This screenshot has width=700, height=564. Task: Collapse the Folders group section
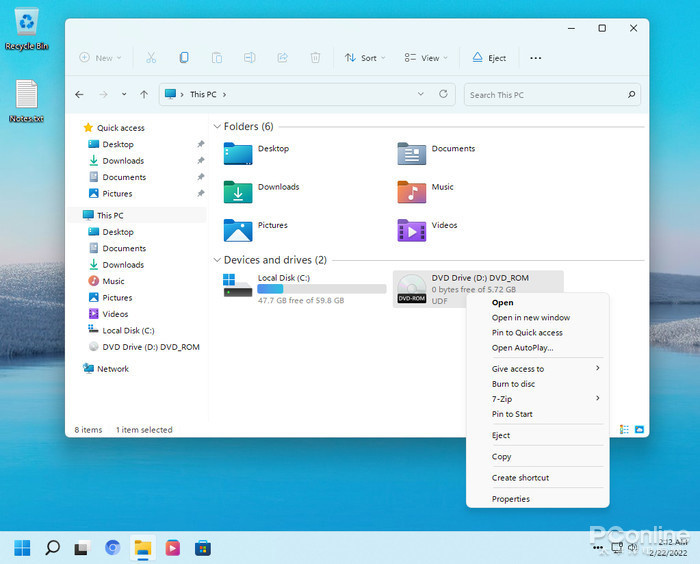(x=216, y=127)
